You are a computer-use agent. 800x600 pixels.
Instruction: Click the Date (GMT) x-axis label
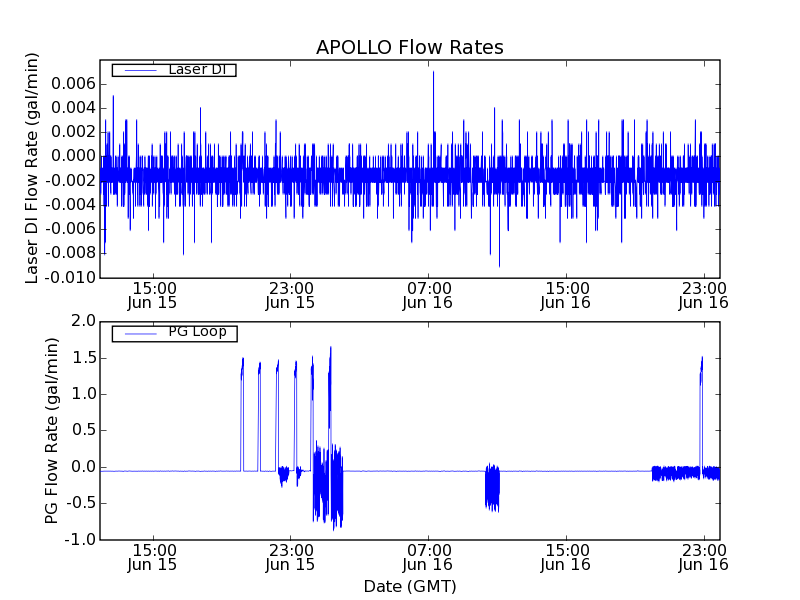(409, 586)
